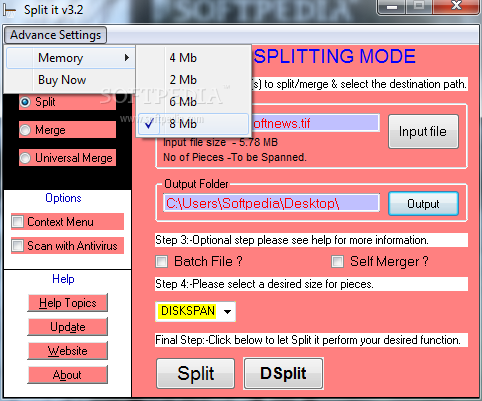
Task: Expand the Memory submenu item
Action: click(x=71, y=58)
